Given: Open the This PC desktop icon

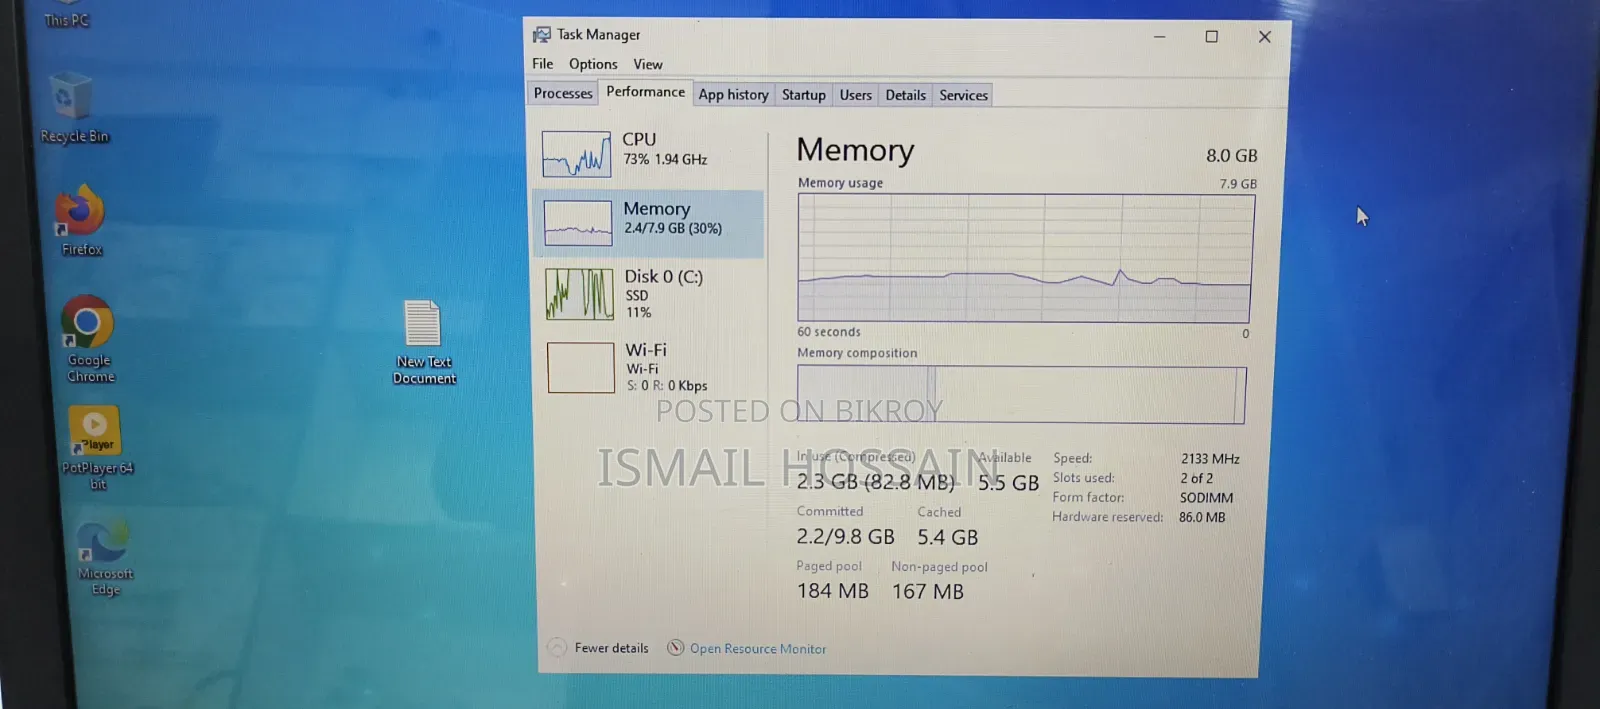Looking at the screenshot, I should [x=66, y=15].
